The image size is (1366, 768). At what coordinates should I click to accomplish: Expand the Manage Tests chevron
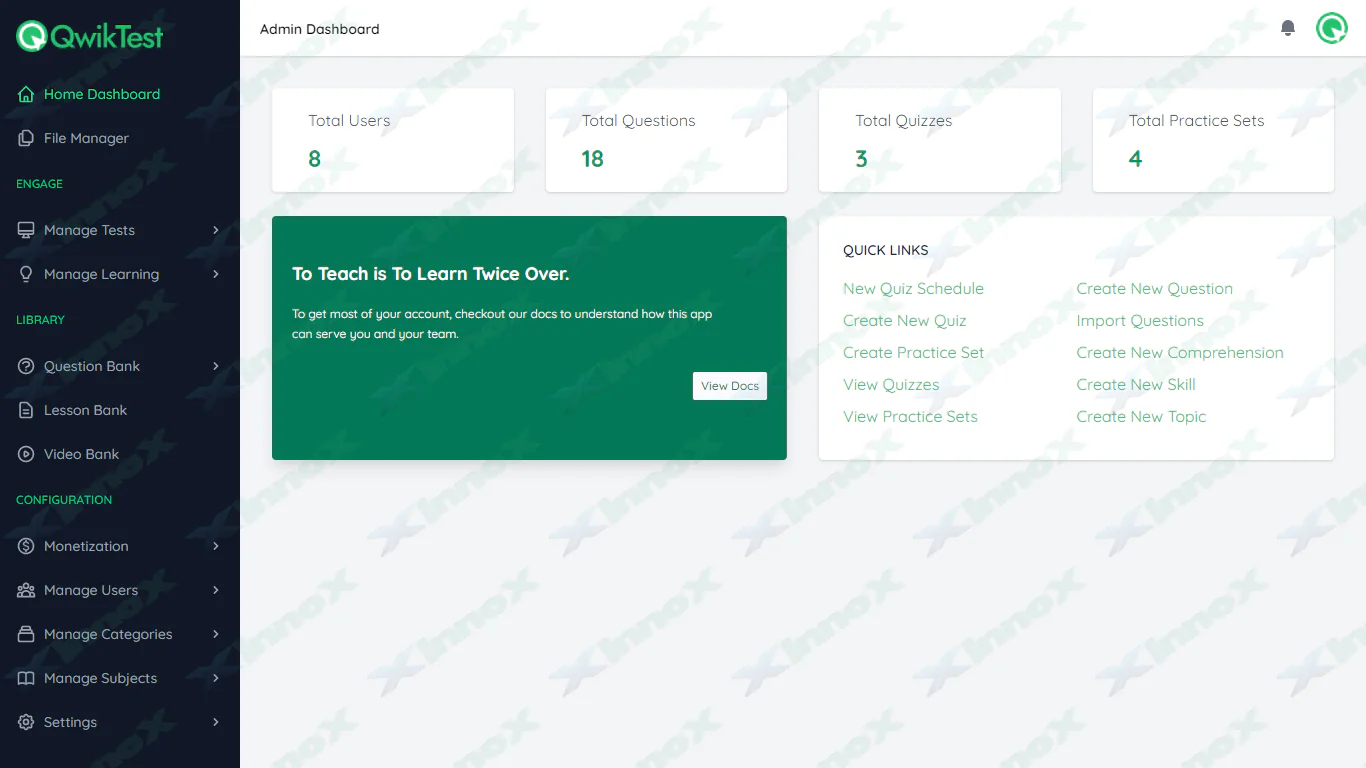(x=216, y=230)
